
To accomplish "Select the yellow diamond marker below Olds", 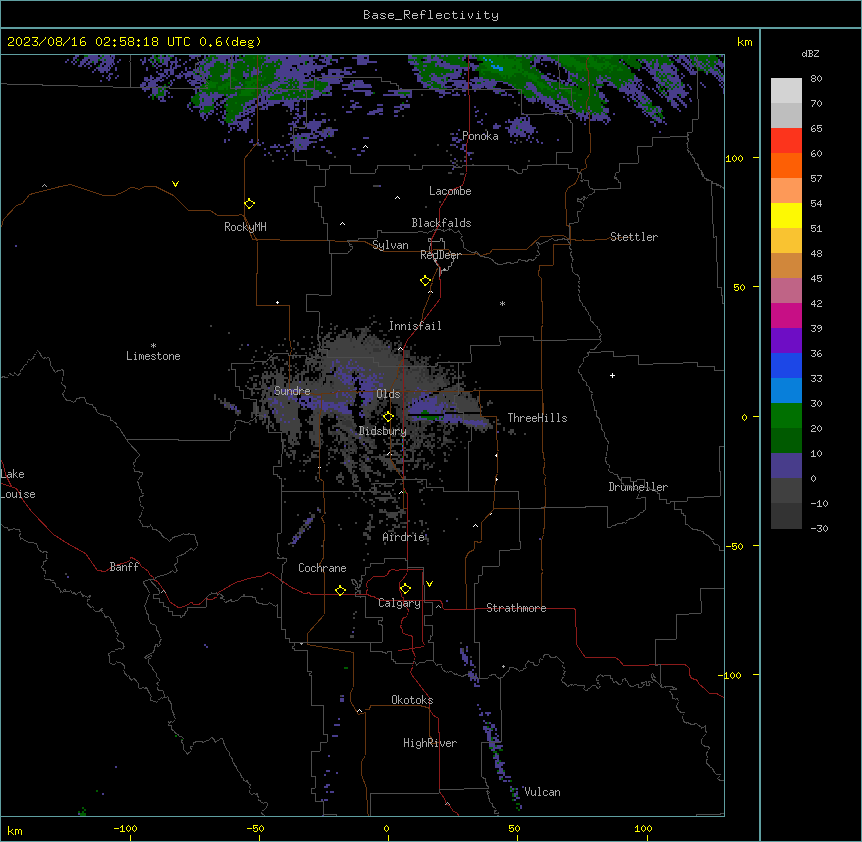I will click(388, 417).
